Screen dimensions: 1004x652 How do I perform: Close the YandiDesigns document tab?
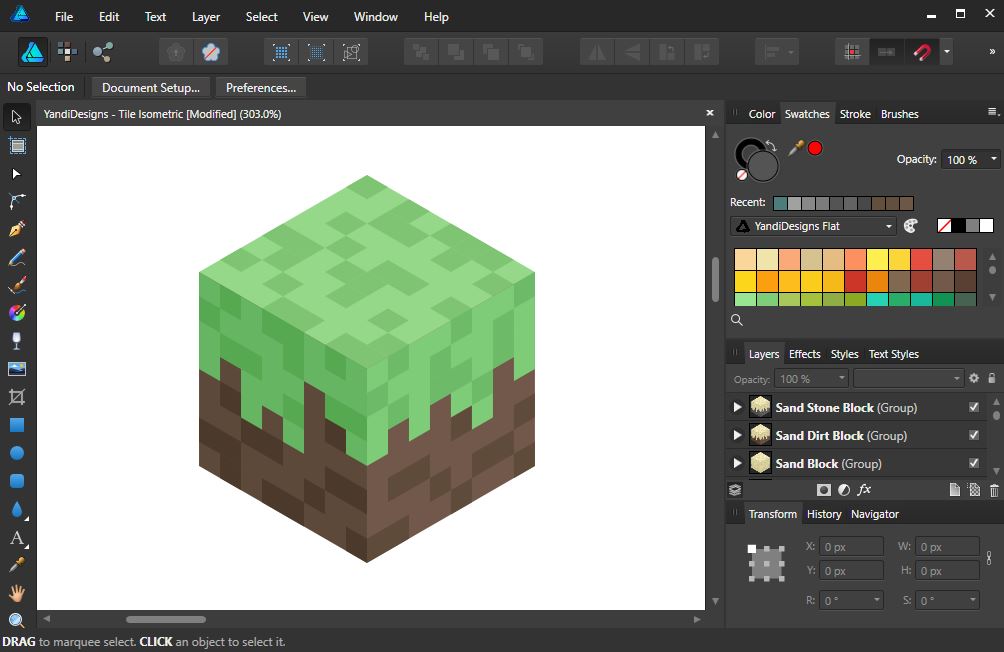(x=709, y=113)
